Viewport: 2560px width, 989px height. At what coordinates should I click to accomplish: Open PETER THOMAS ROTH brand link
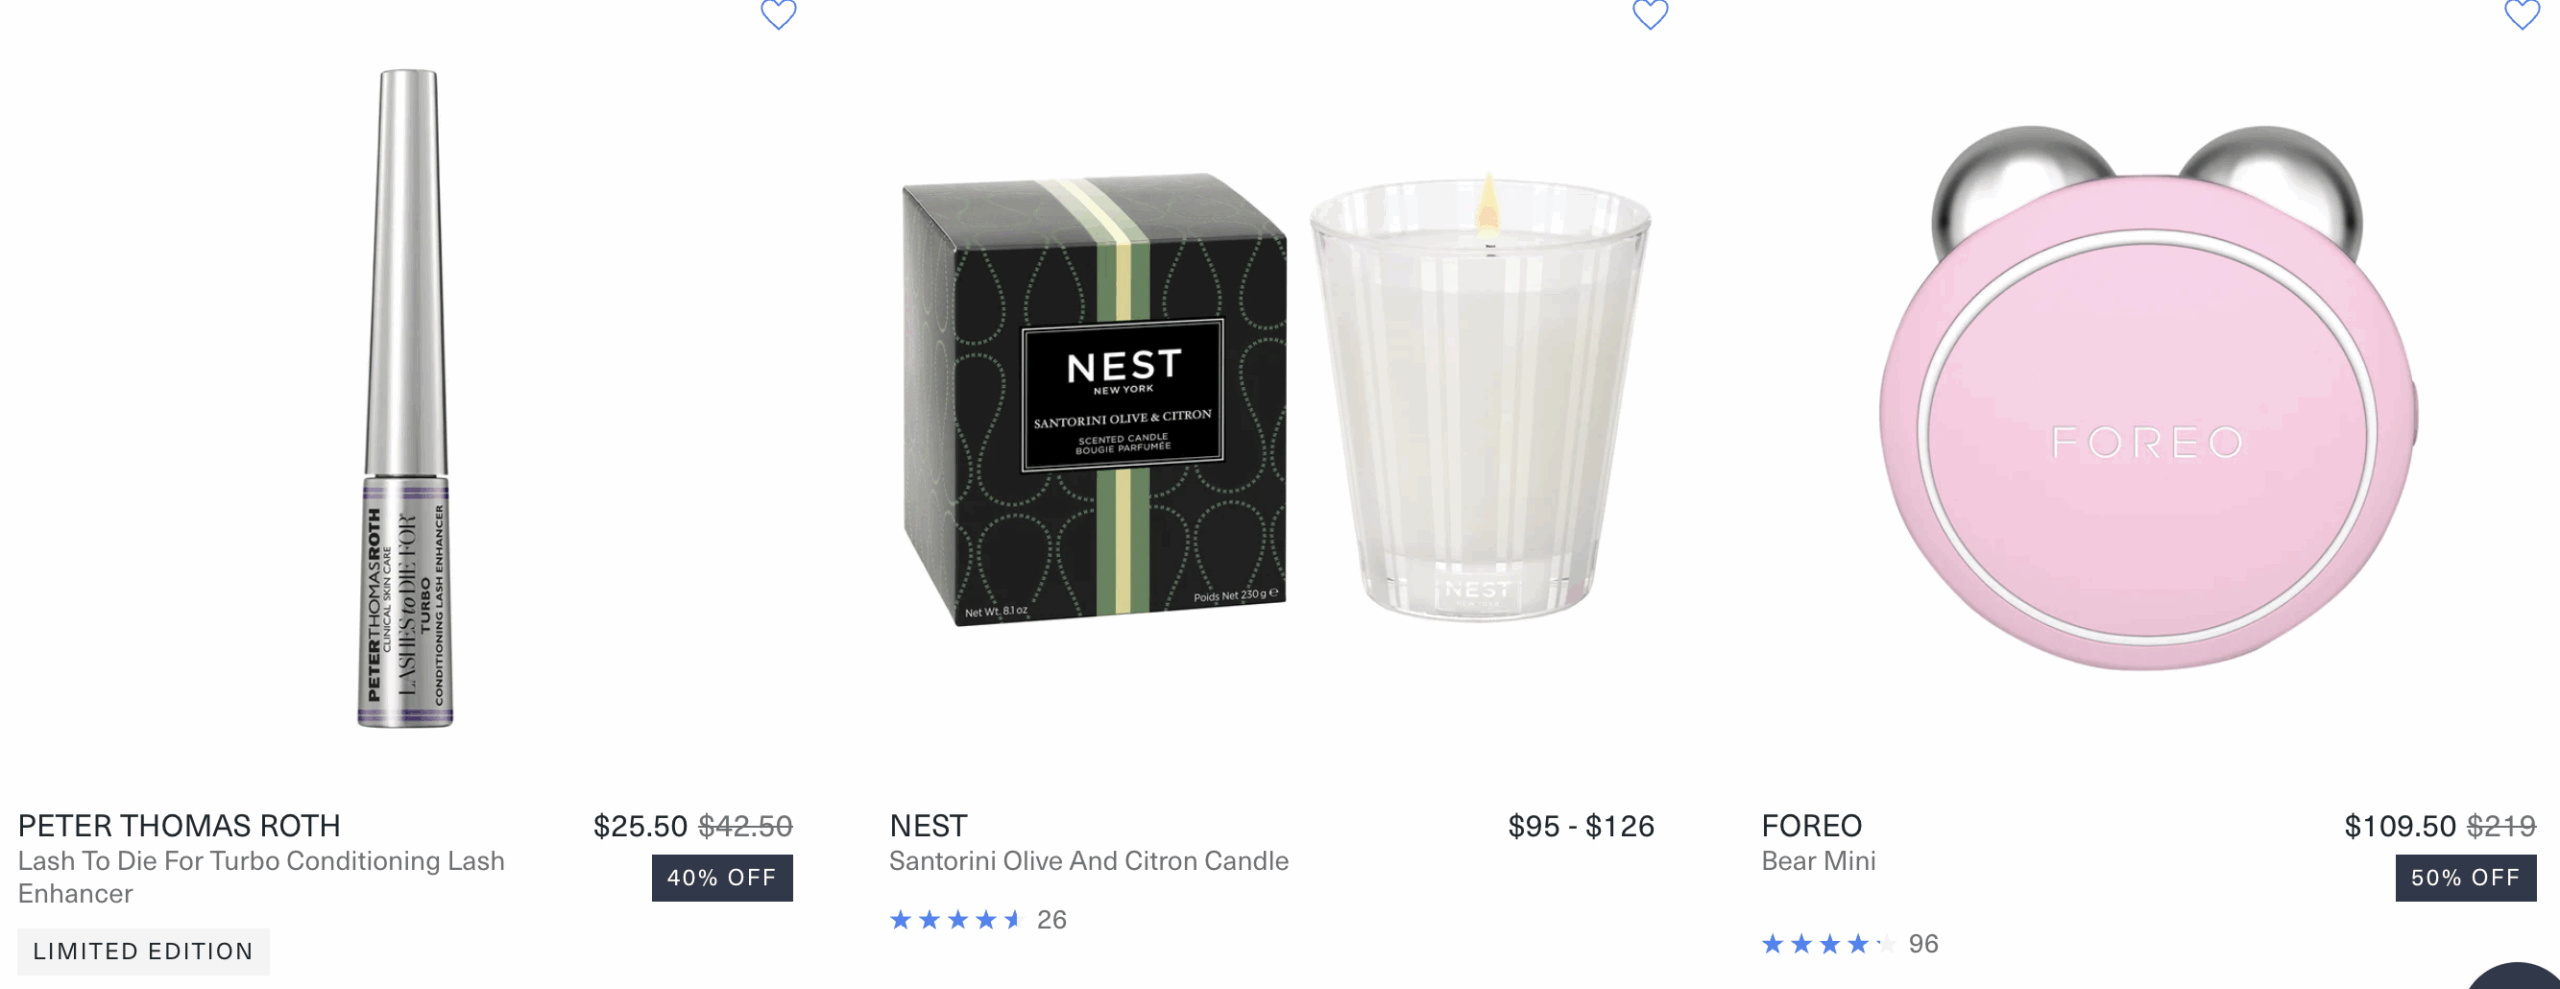tap(179, 826)
